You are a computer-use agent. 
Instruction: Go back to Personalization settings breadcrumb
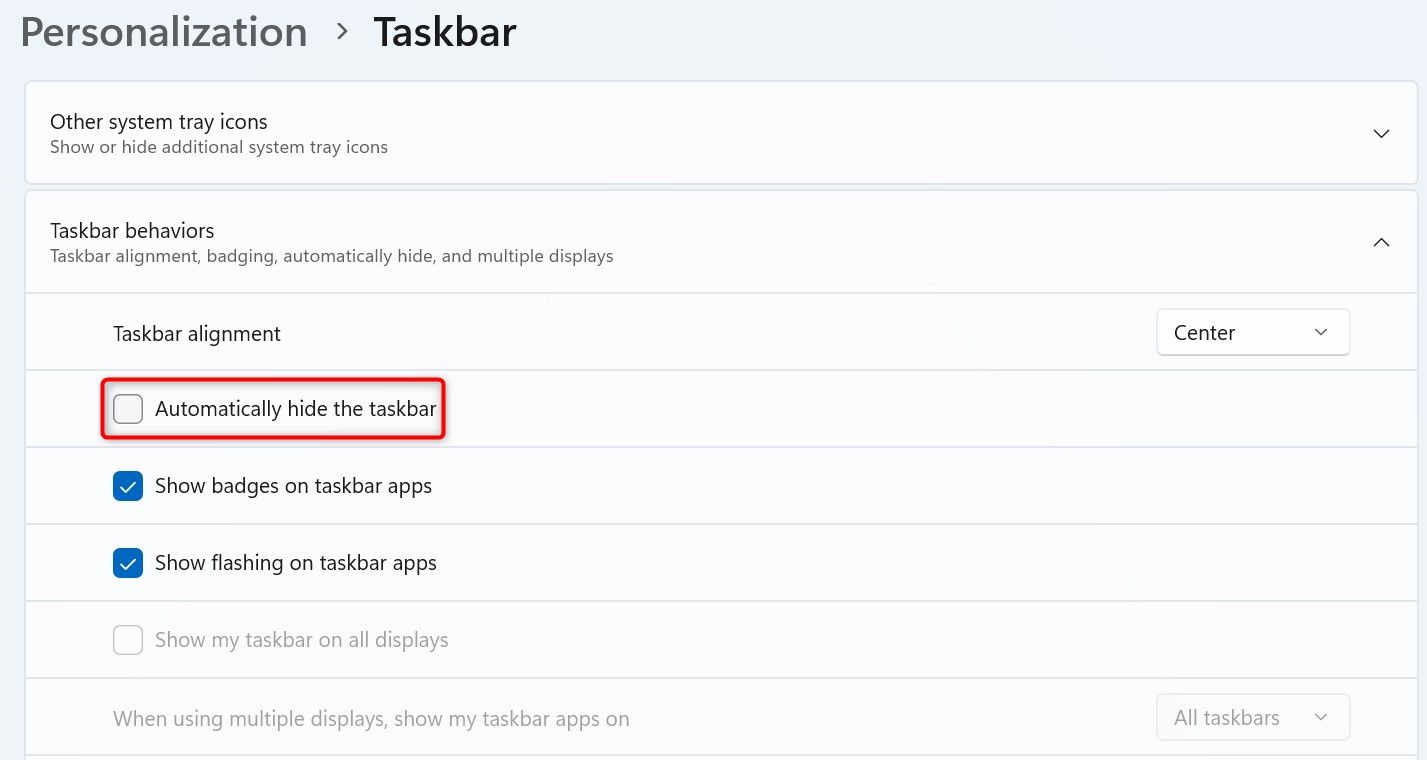[164, 32]
